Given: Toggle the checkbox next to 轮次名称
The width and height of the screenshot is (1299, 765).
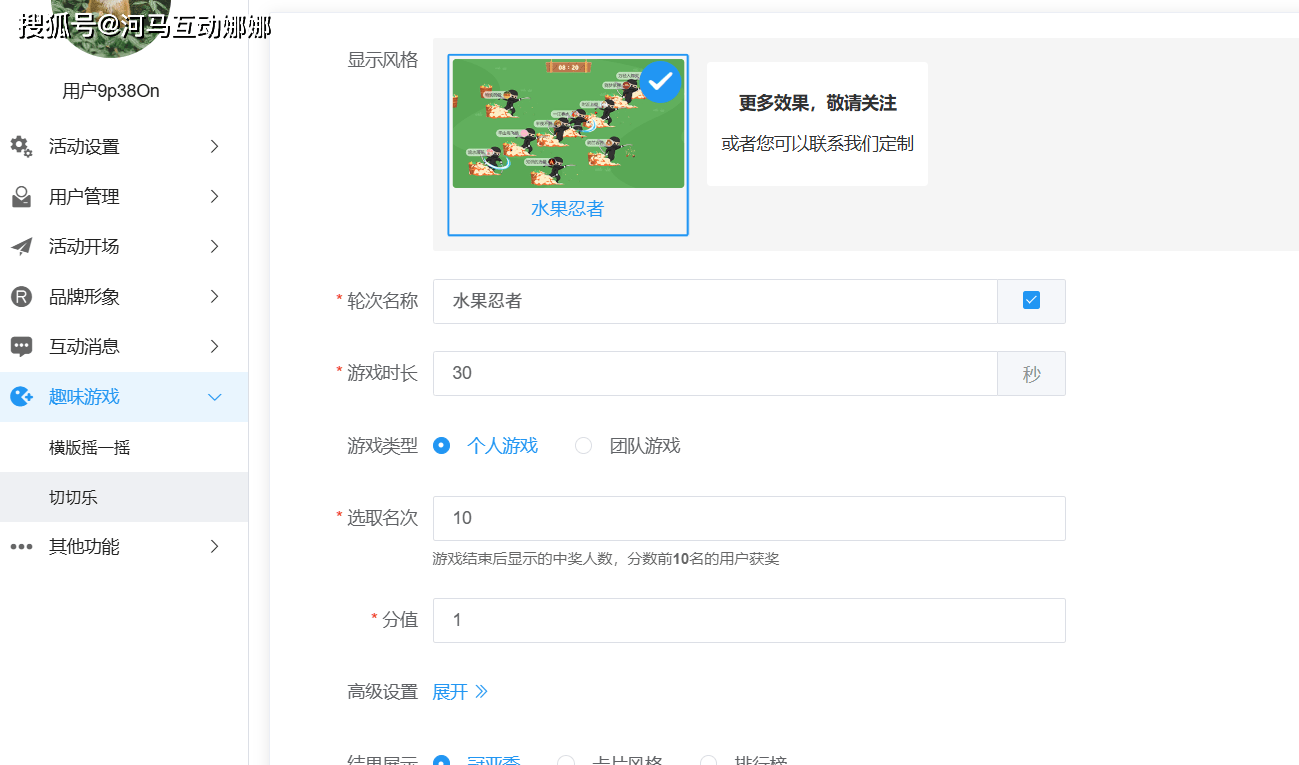Looking at the screenshot, I should tap(1031, 301).
